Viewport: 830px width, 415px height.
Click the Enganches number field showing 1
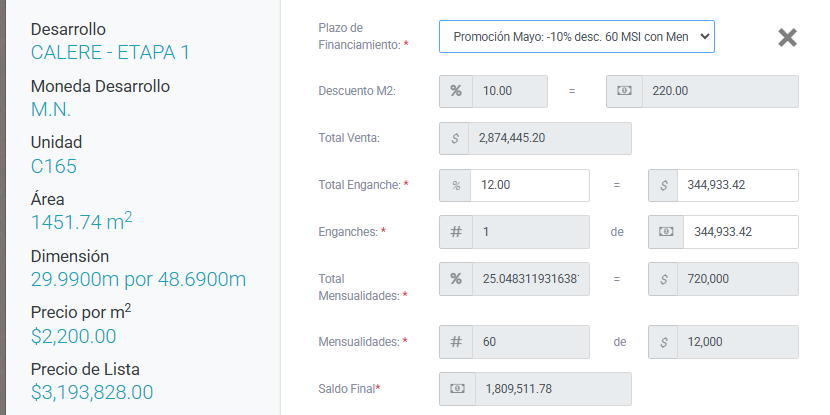pos(530,232)
